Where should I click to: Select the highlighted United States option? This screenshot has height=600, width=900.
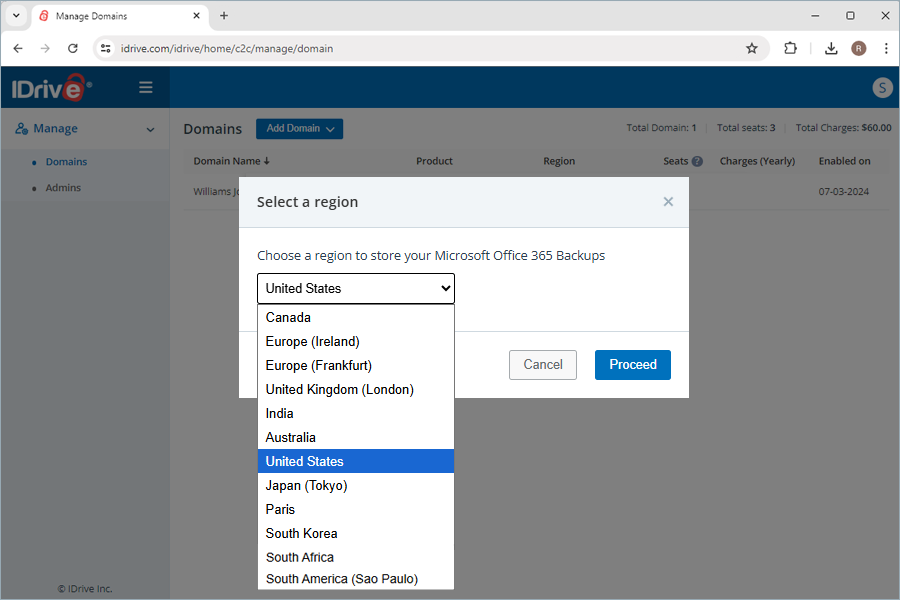click(356, 461)
